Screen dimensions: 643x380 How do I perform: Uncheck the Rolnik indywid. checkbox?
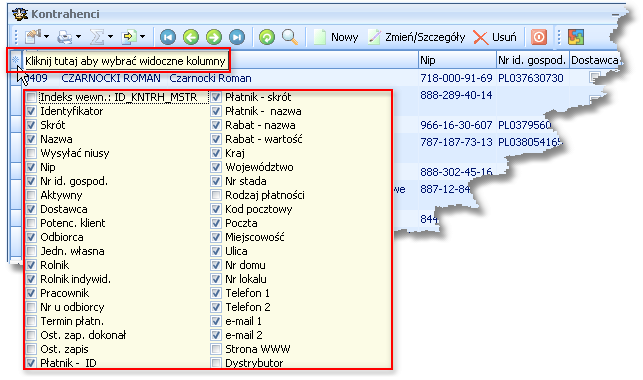tap(31, 279)
